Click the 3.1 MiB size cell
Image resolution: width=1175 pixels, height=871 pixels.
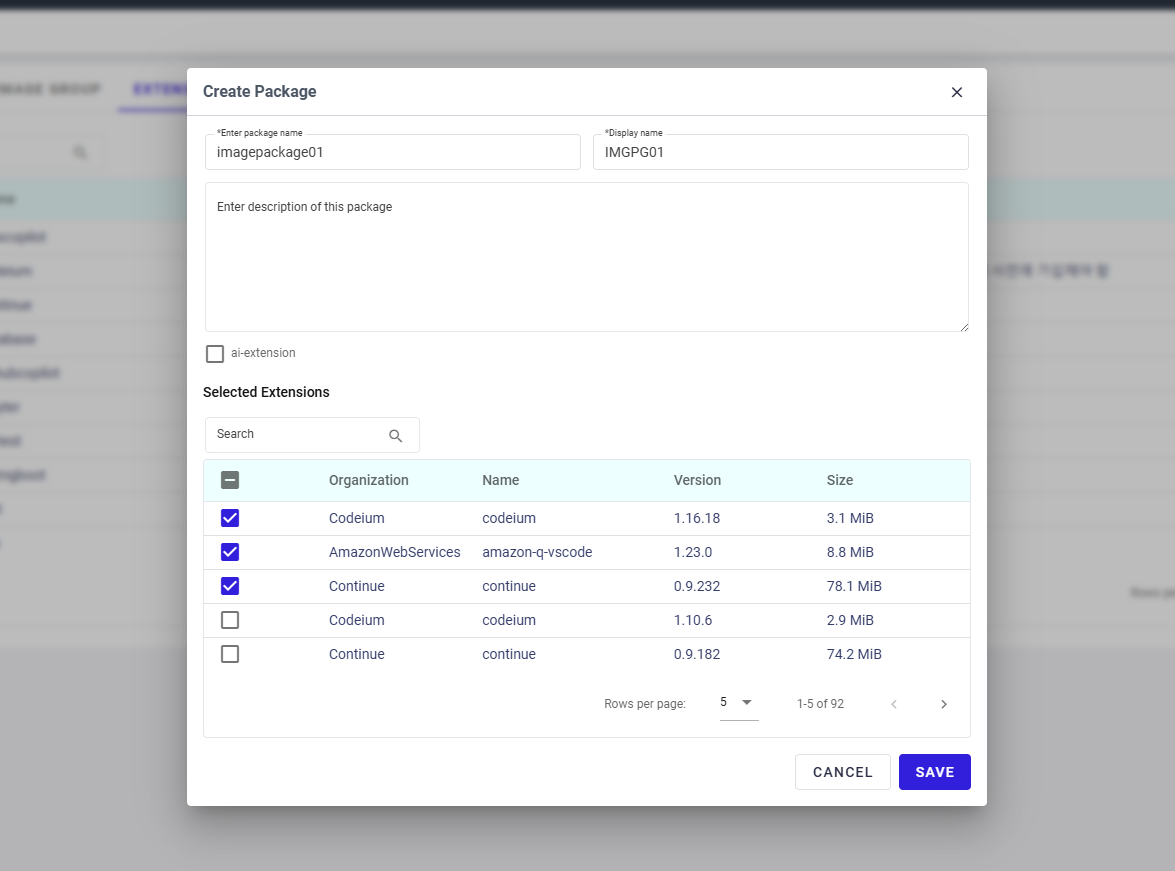[x=850, y=518]
